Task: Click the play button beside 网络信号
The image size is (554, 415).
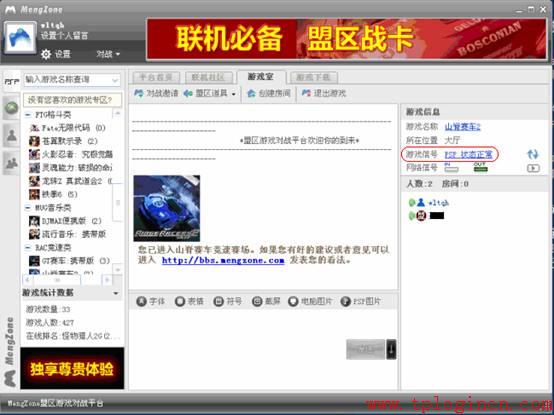Action: [x=533, y=168]
